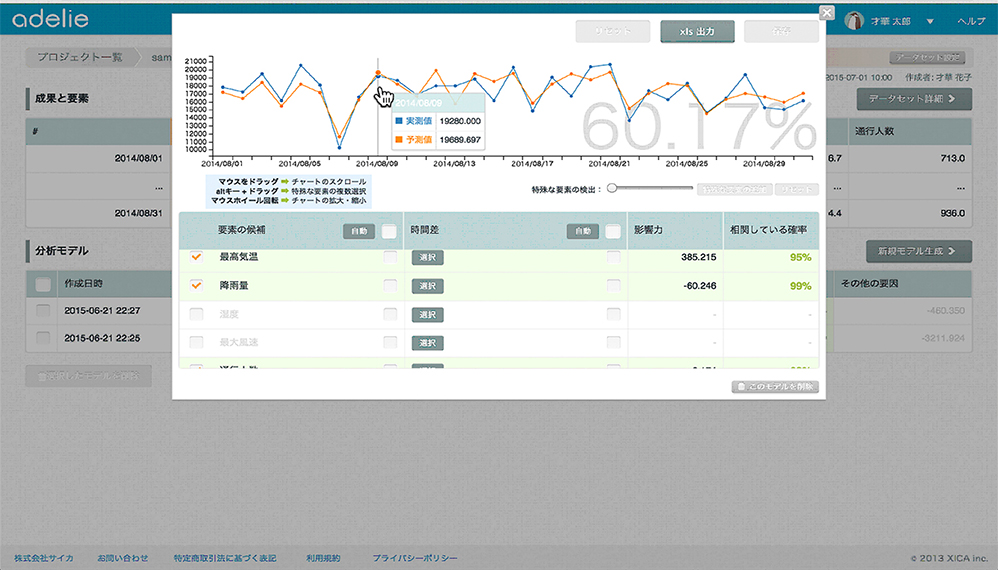Image resolution: width=998 pixels, height=570 pixels.
Task: Click the 選択 button in the 降雨量 row
Action: 428,286
